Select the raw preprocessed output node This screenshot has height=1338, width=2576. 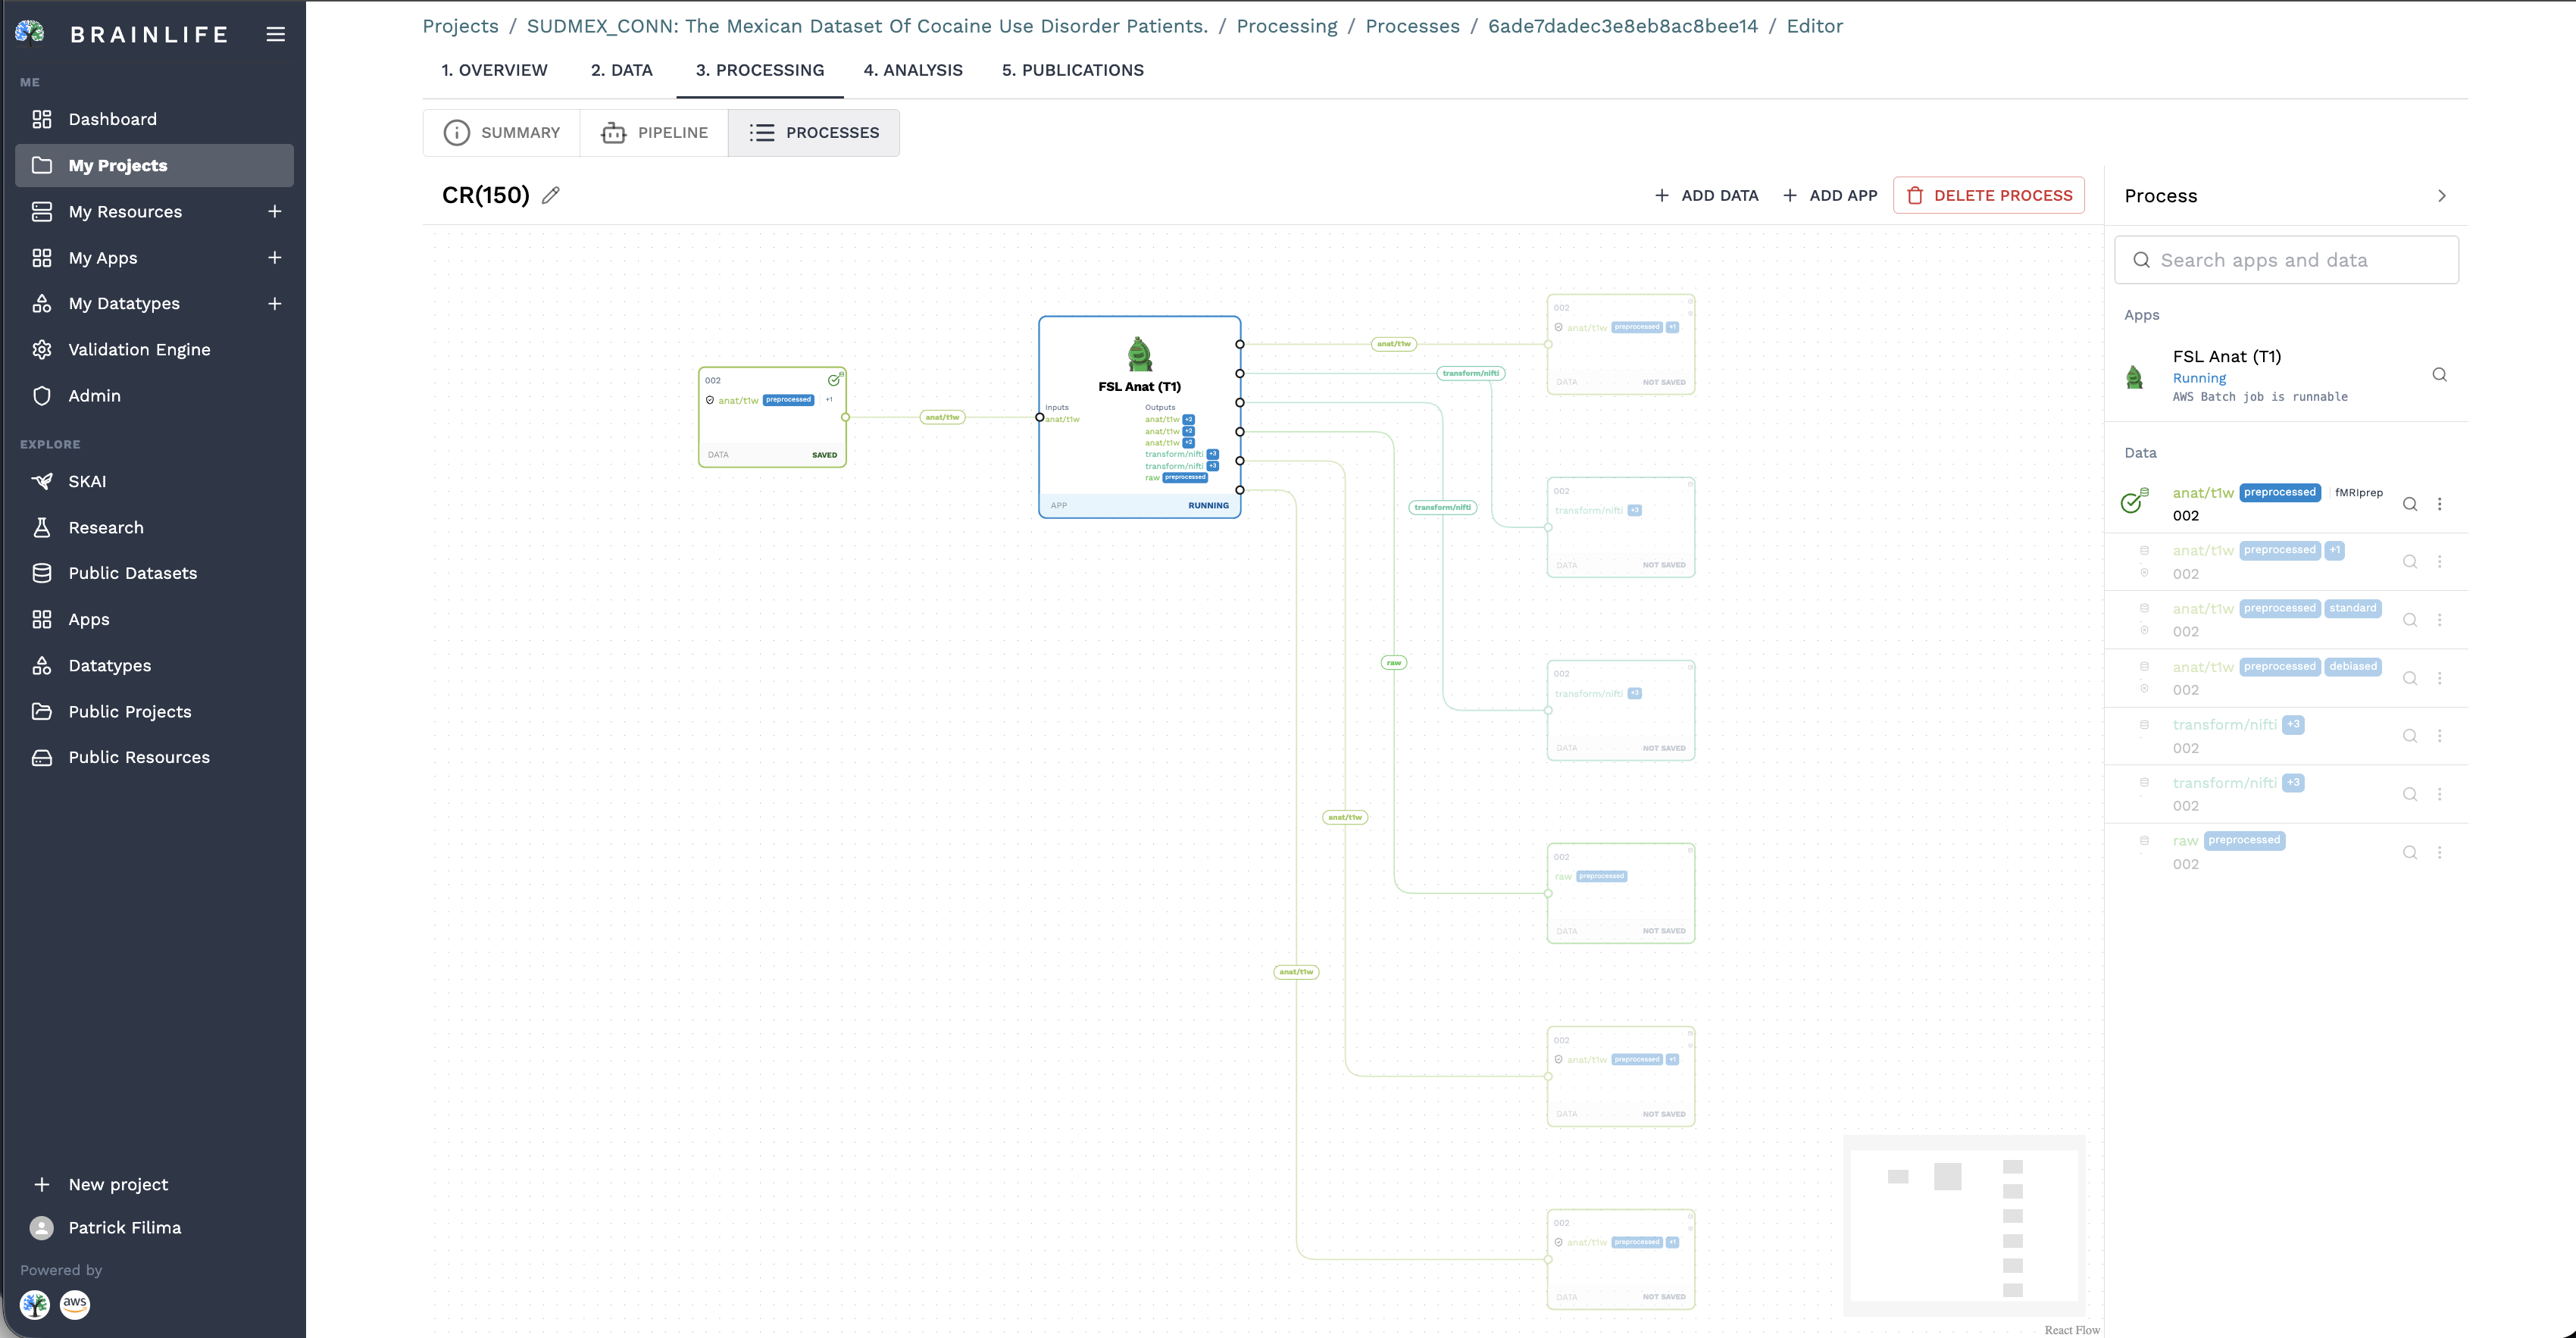(1620, 893)
